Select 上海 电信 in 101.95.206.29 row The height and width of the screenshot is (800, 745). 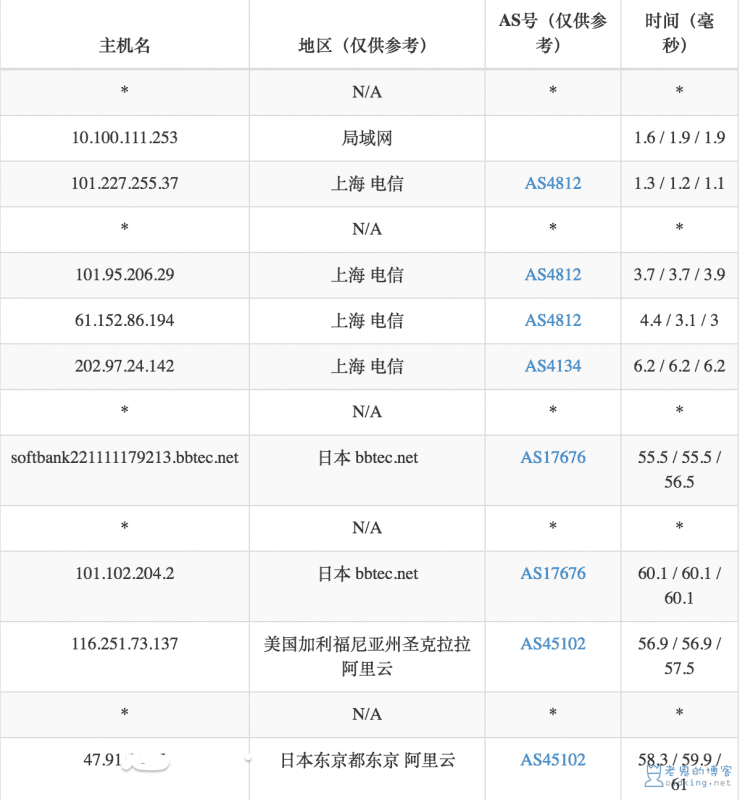coord(366,275)
